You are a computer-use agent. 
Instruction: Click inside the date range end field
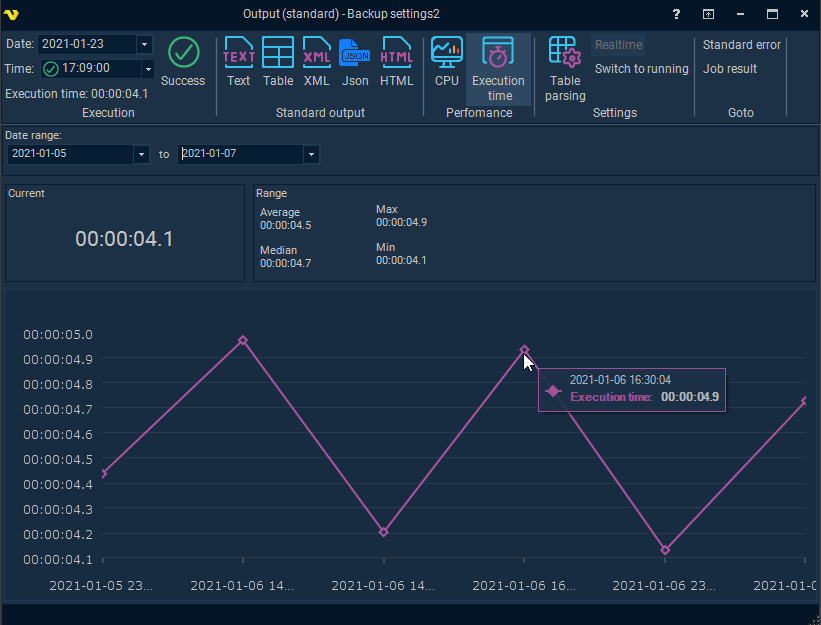pos(240,154)
